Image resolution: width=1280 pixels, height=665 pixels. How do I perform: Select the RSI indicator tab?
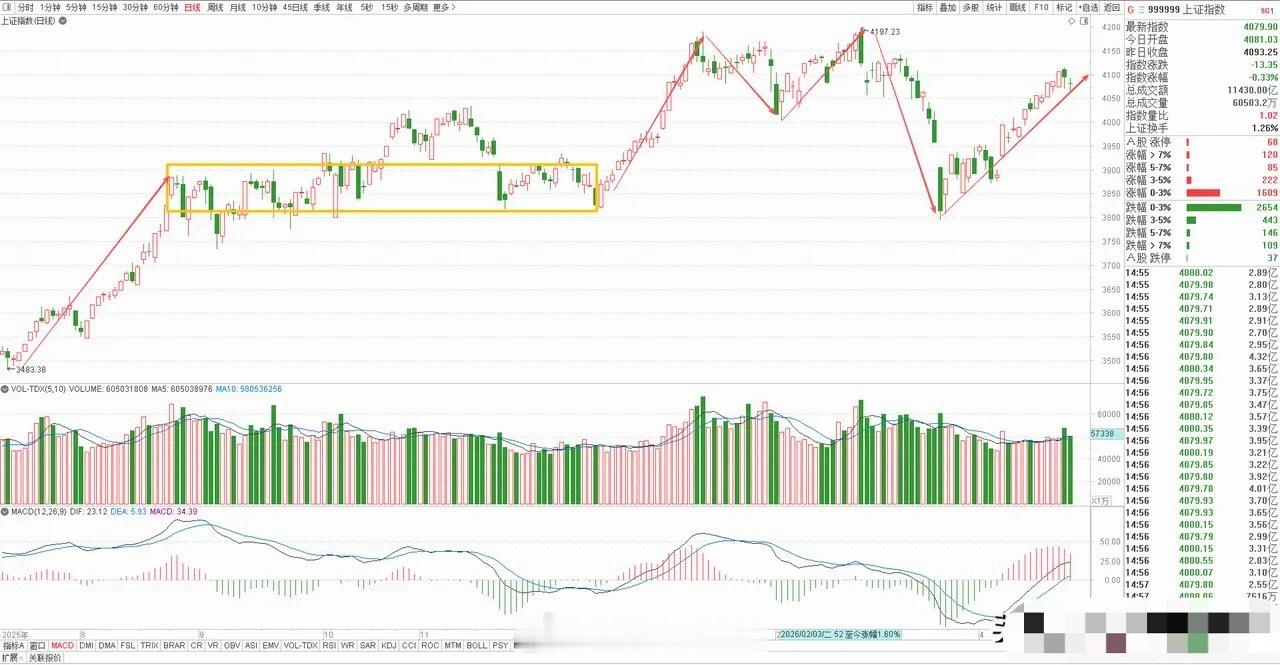[329, 646]
